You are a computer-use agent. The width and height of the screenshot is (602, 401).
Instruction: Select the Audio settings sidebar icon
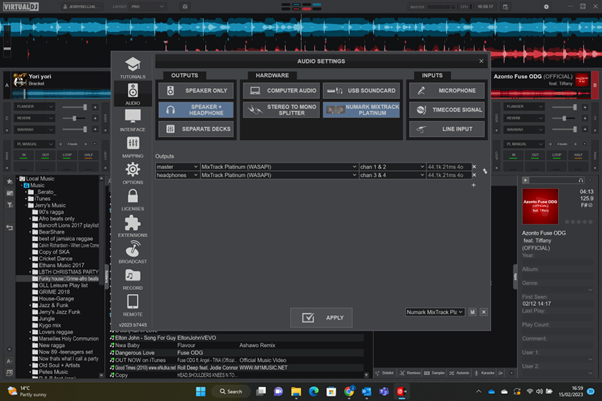[x=132, y=94]
